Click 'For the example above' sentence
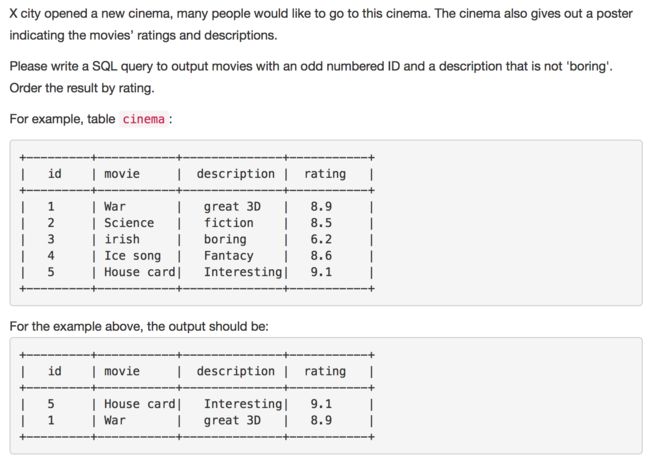The image size is (650, 474). tap(139, 327)
